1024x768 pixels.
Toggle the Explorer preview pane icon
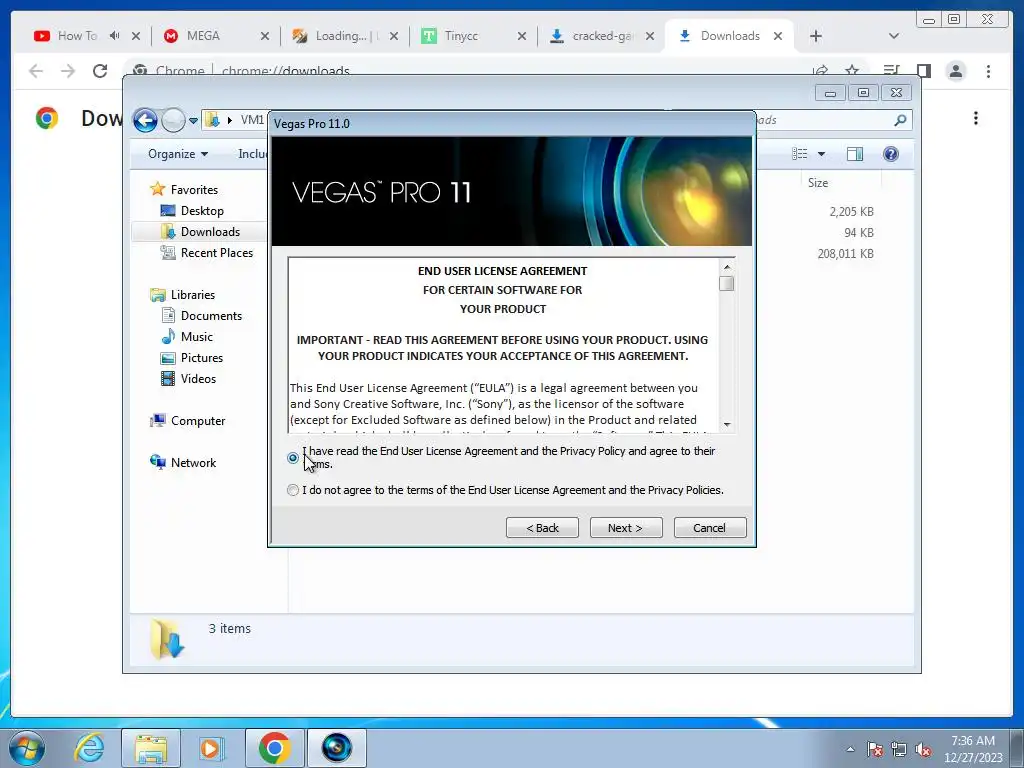855,153
